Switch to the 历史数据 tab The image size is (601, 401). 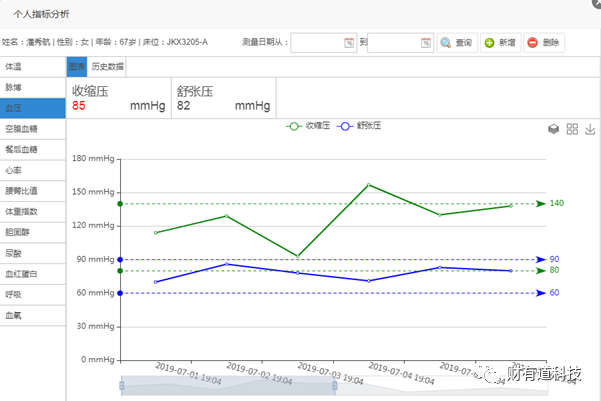pos(107,67)
